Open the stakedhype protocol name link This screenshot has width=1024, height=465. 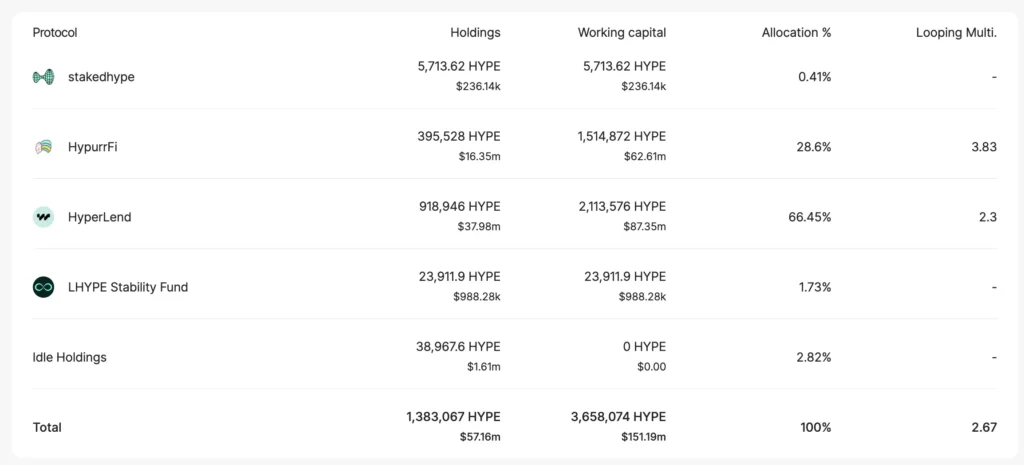(x=101, y=77)
